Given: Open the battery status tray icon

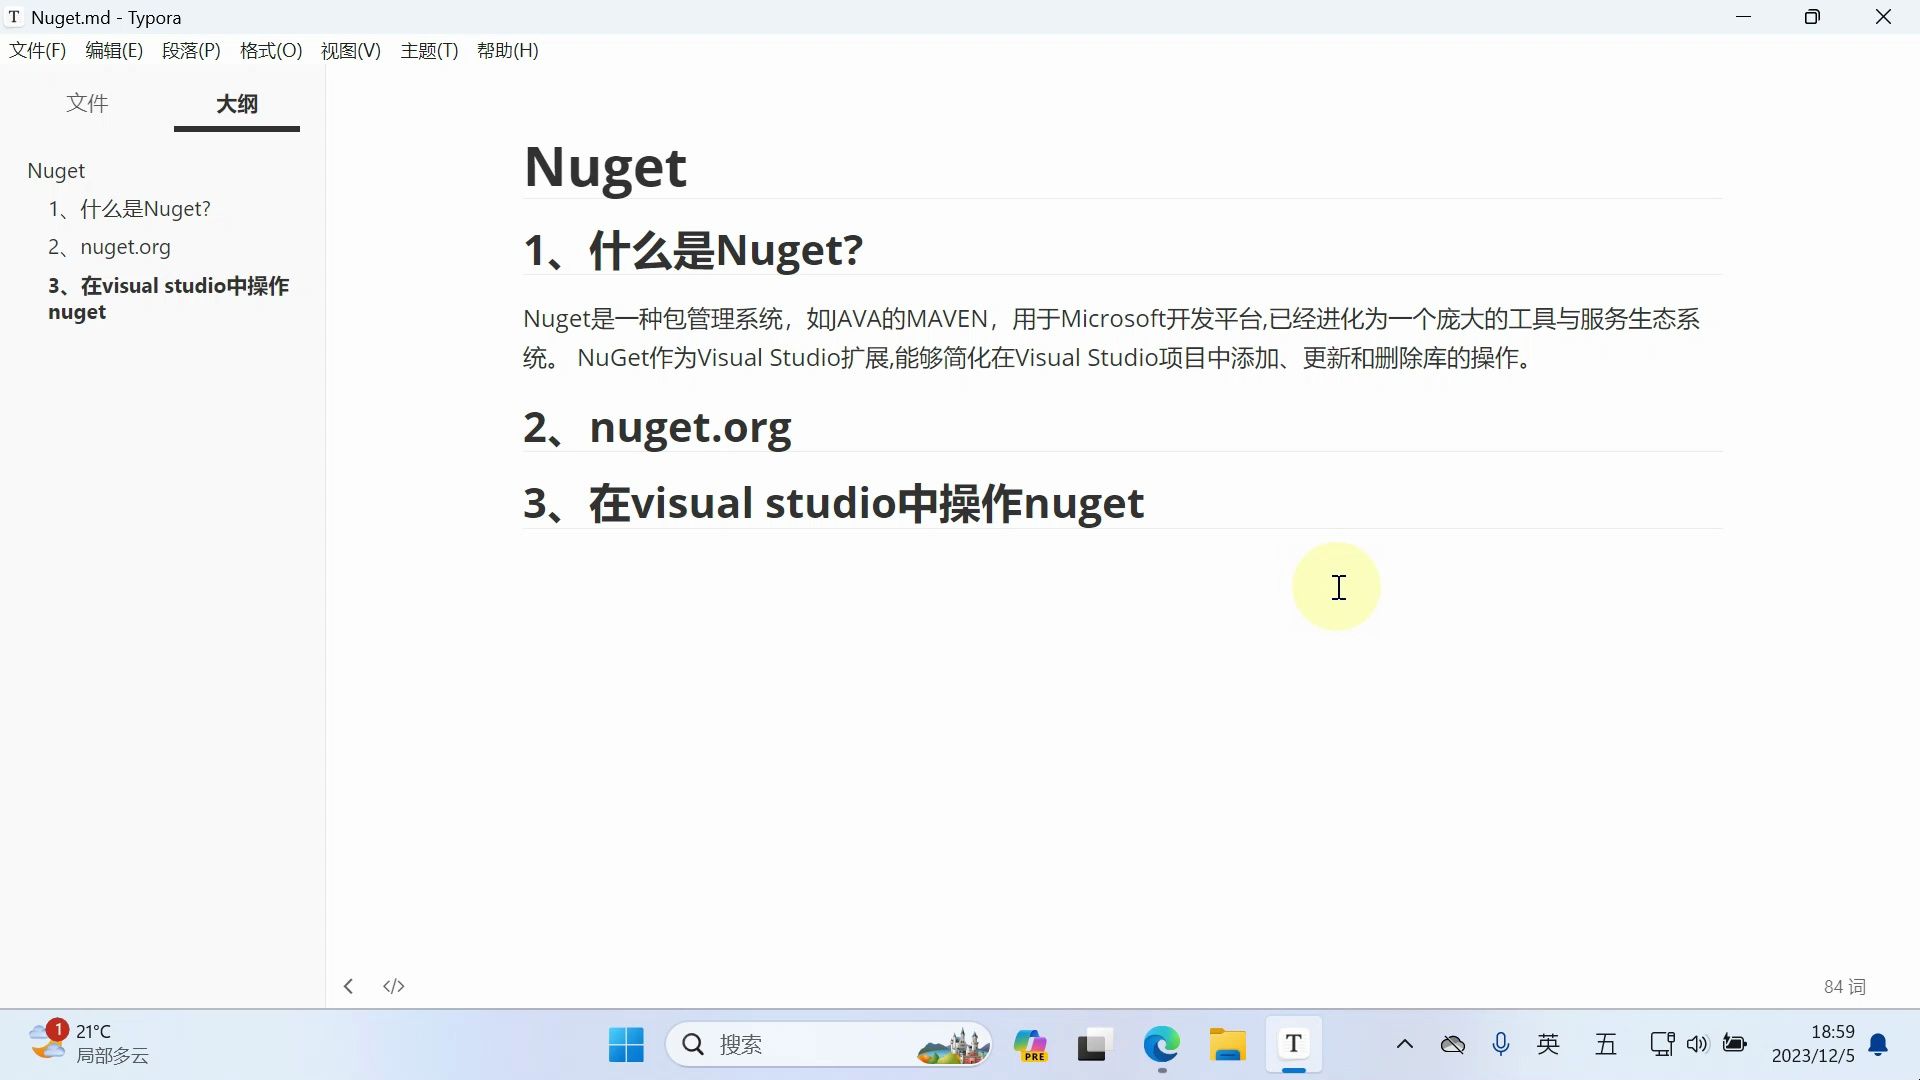Looking at the screenshot, I should pos(1735,1045).
